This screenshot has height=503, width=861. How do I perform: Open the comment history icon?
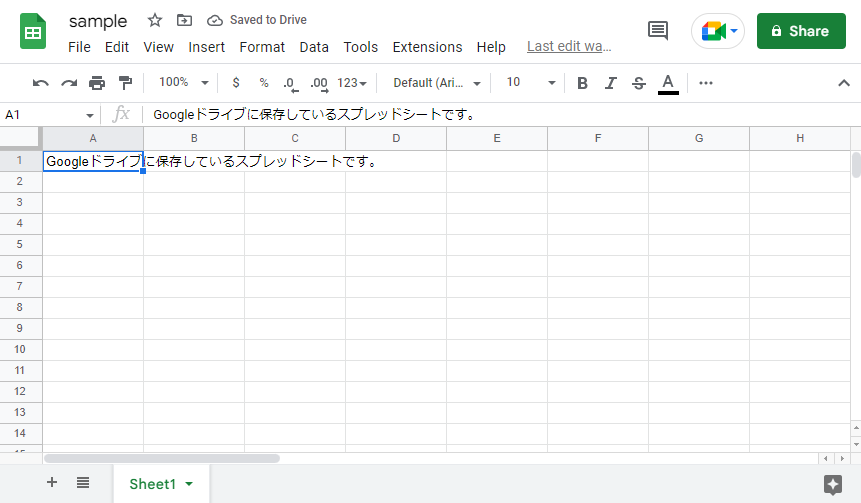[657, 31]
